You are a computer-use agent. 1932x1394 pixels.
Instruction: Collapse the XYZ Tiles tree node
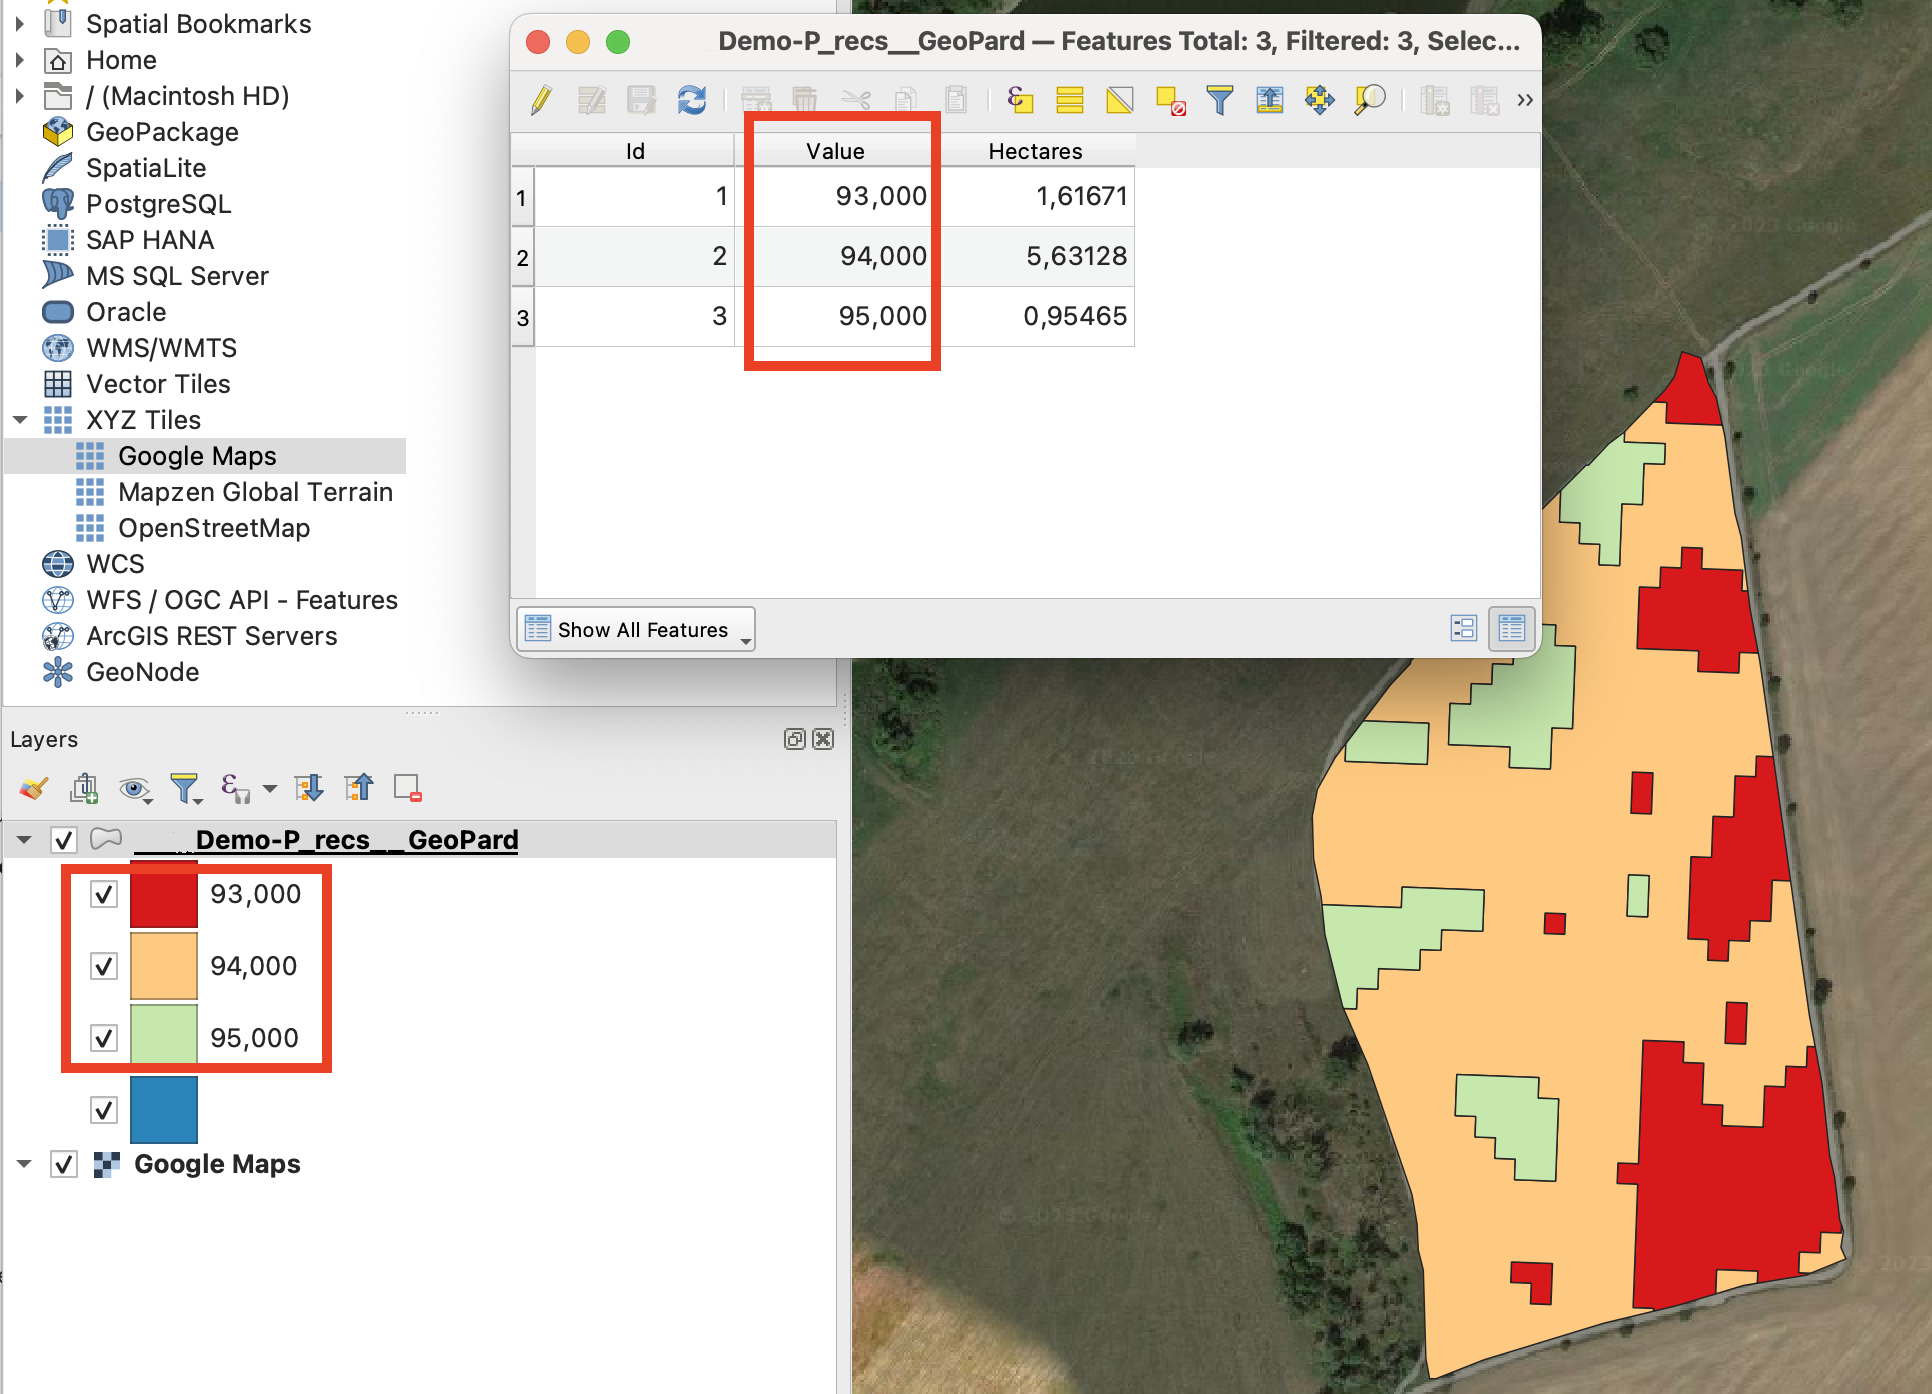(x=21, y=420)
